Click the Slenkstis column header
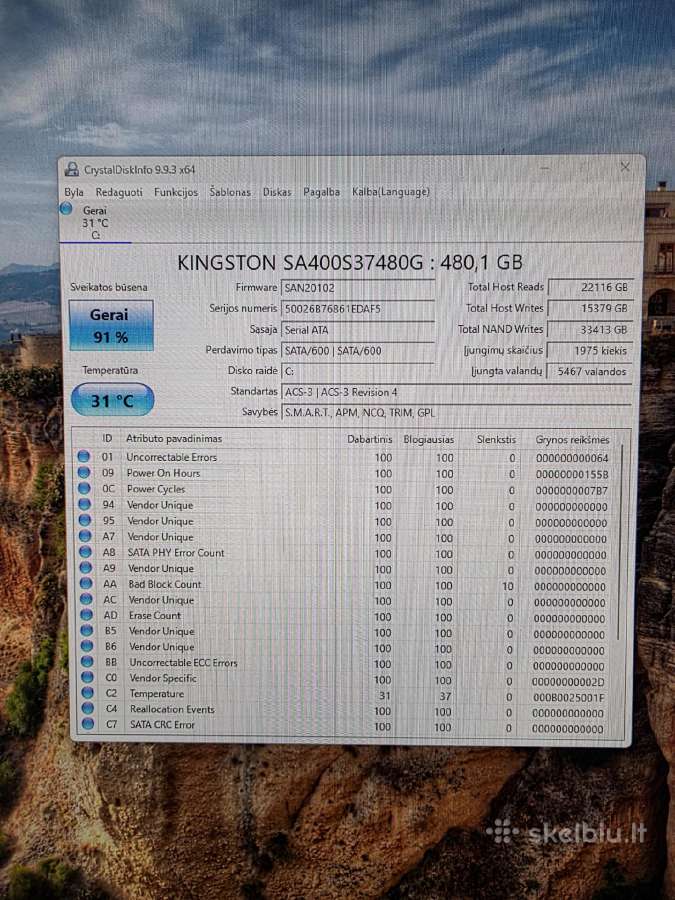This screenshot has width=675, height=900. [x=496, y=440]
